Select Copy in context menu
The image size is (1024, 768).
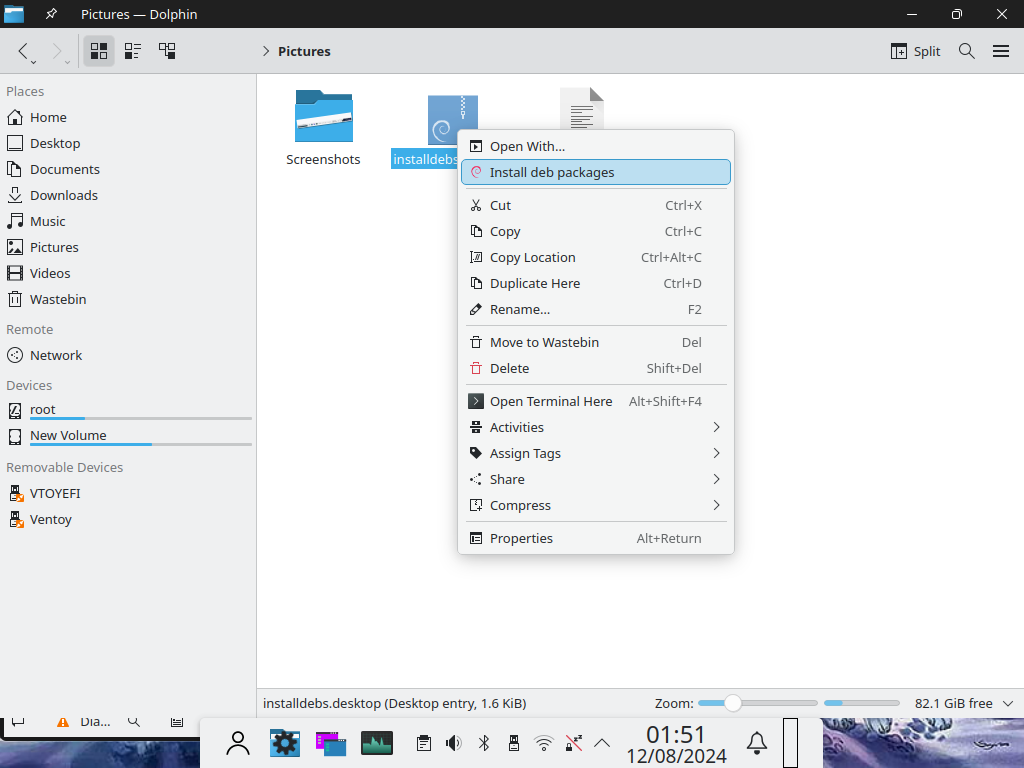(x=596, y=231)
